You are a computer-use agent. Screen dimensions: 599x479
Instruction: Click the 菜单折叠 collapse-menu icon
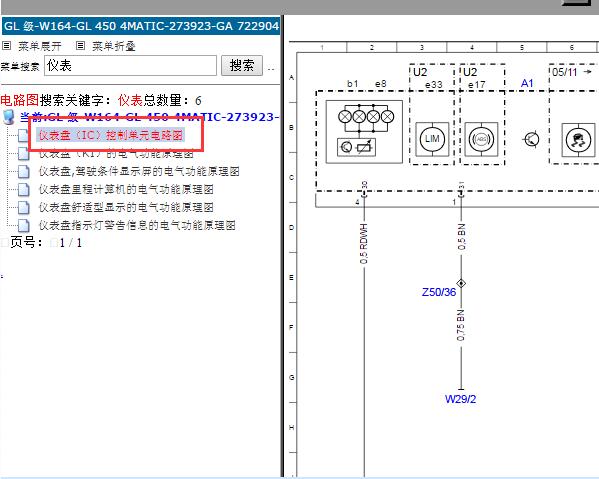click(80, 46)
